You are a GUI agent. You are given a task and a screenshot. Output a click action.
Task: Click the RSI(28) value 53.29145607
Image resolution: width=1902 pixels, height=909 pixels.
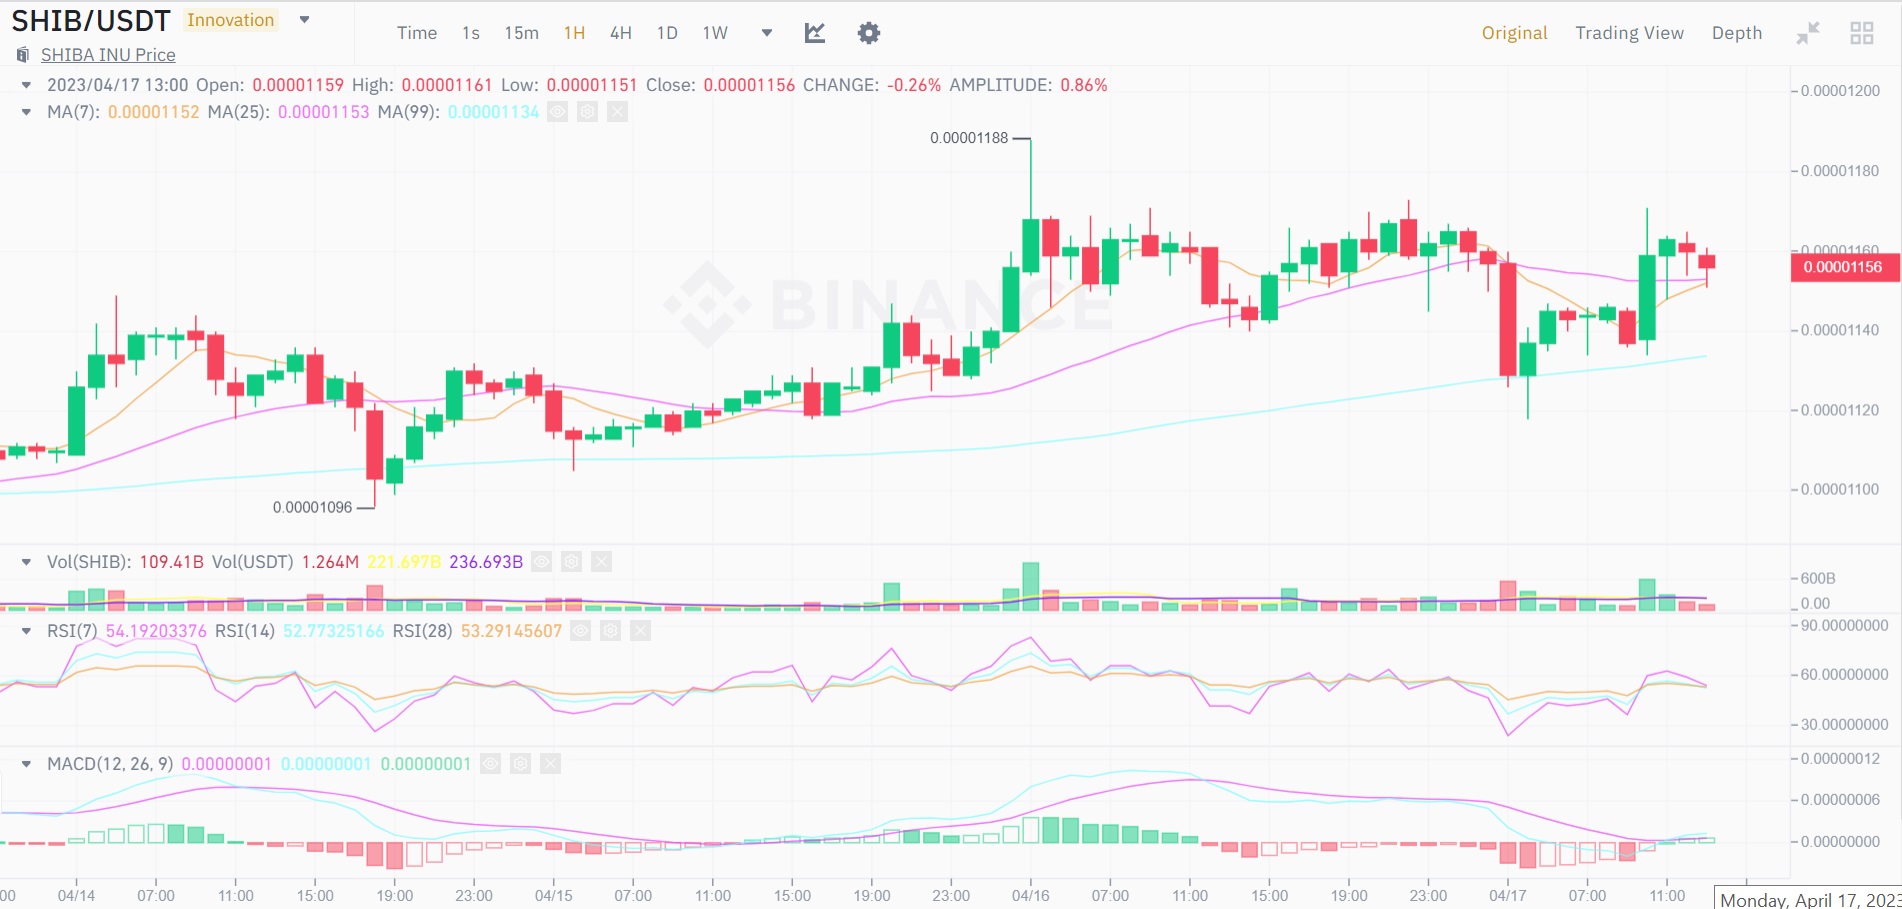[x=511, y=631]
